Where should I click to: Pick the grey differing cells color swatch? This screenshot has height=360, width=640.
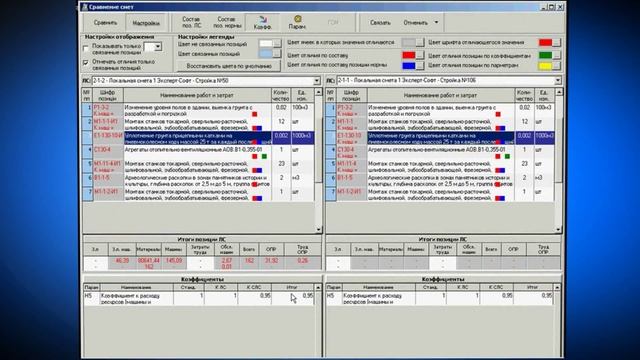pyautogui.click(x=409, y=42)
